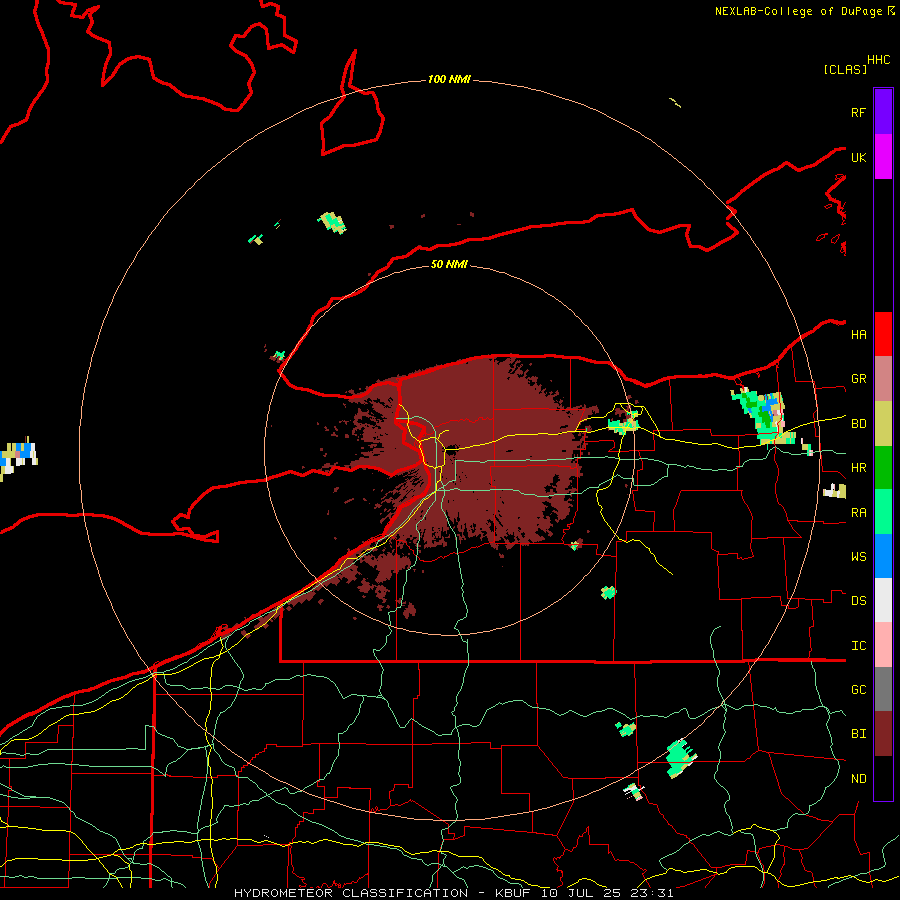Click the ND black legend swatch
Screen dimensions: 900x900
(x=883, y=778)
